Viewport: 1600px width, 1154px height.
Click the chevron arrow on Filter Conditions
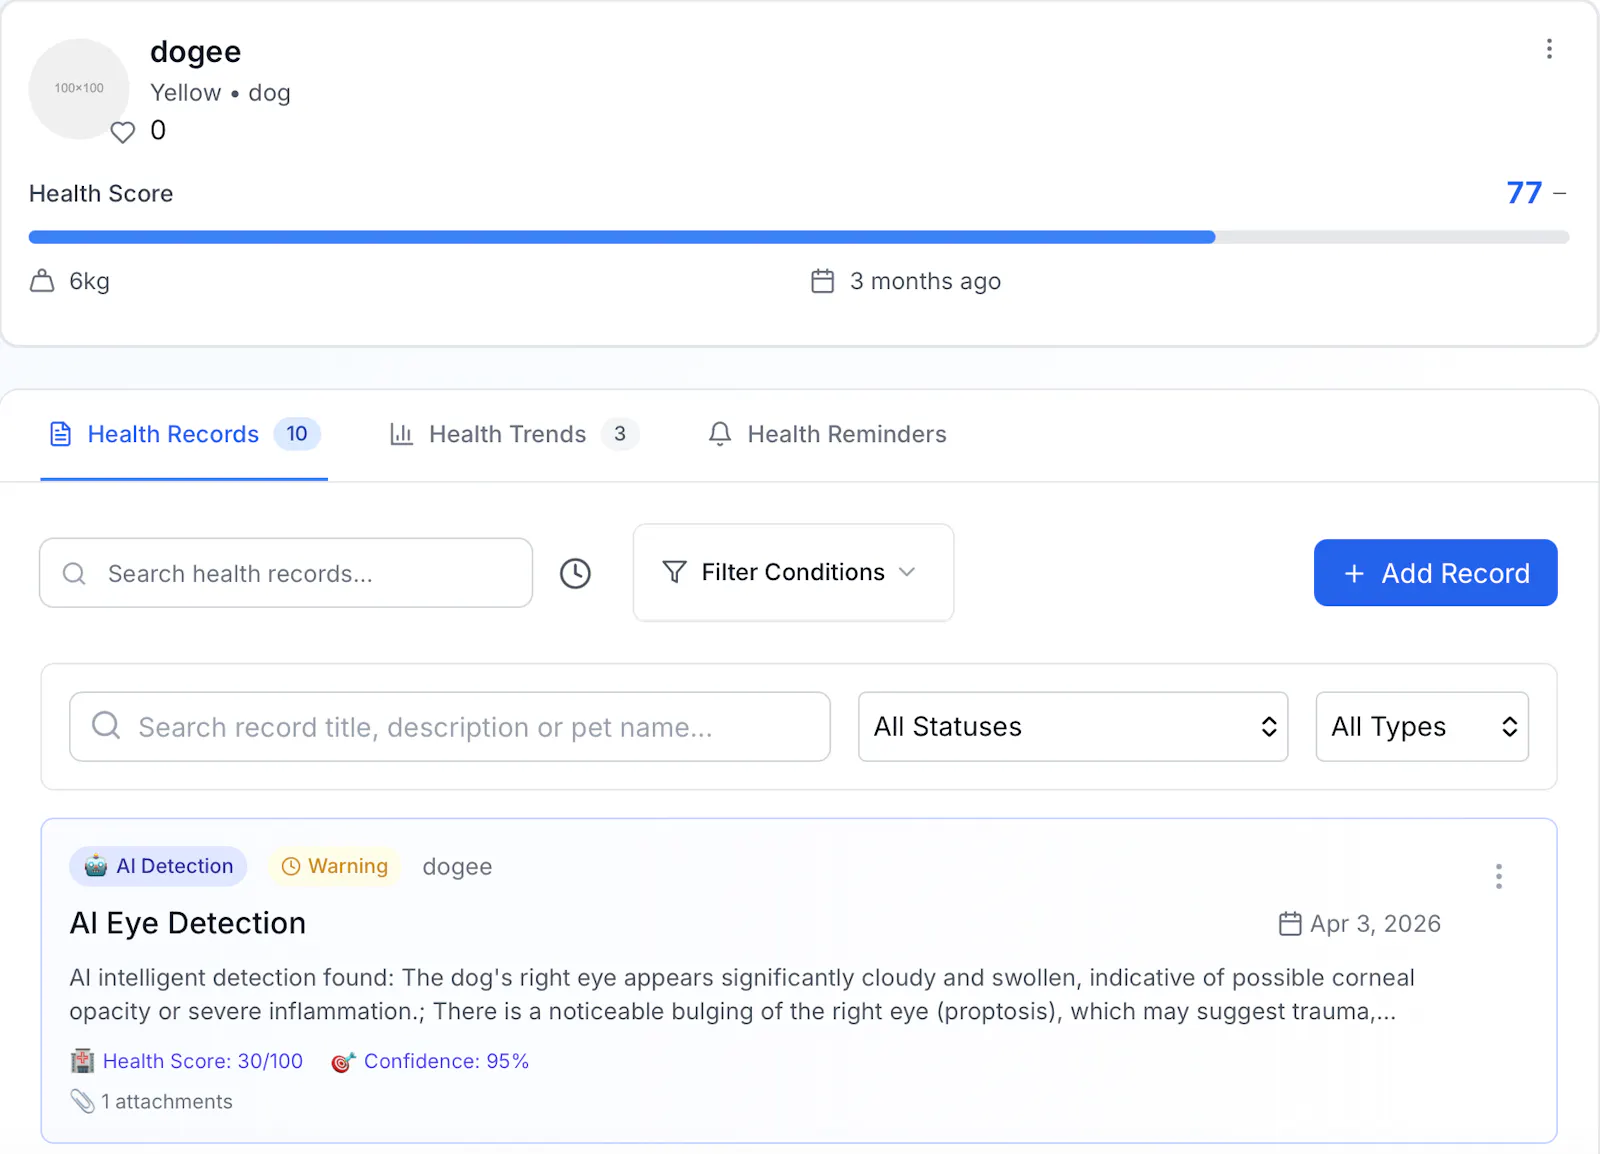click(x=907, y=572)
